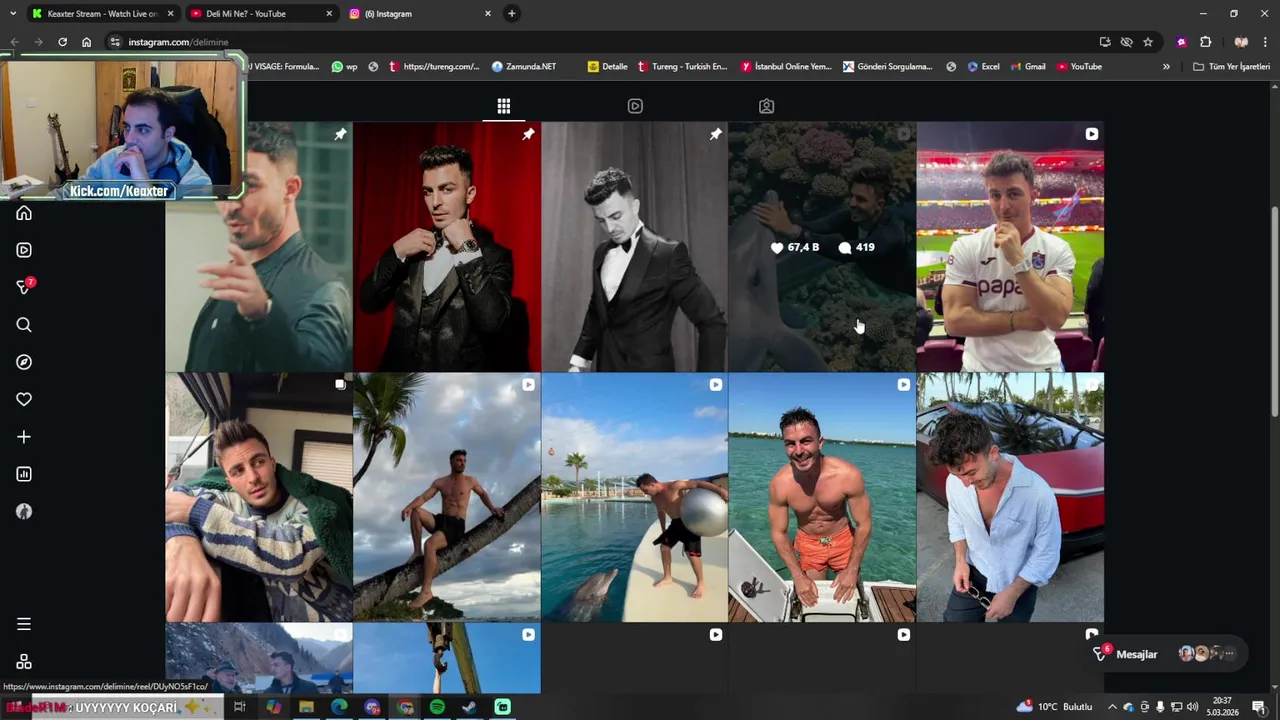
Task: Open the Detalle bookmark
Action: click(608, 67)
